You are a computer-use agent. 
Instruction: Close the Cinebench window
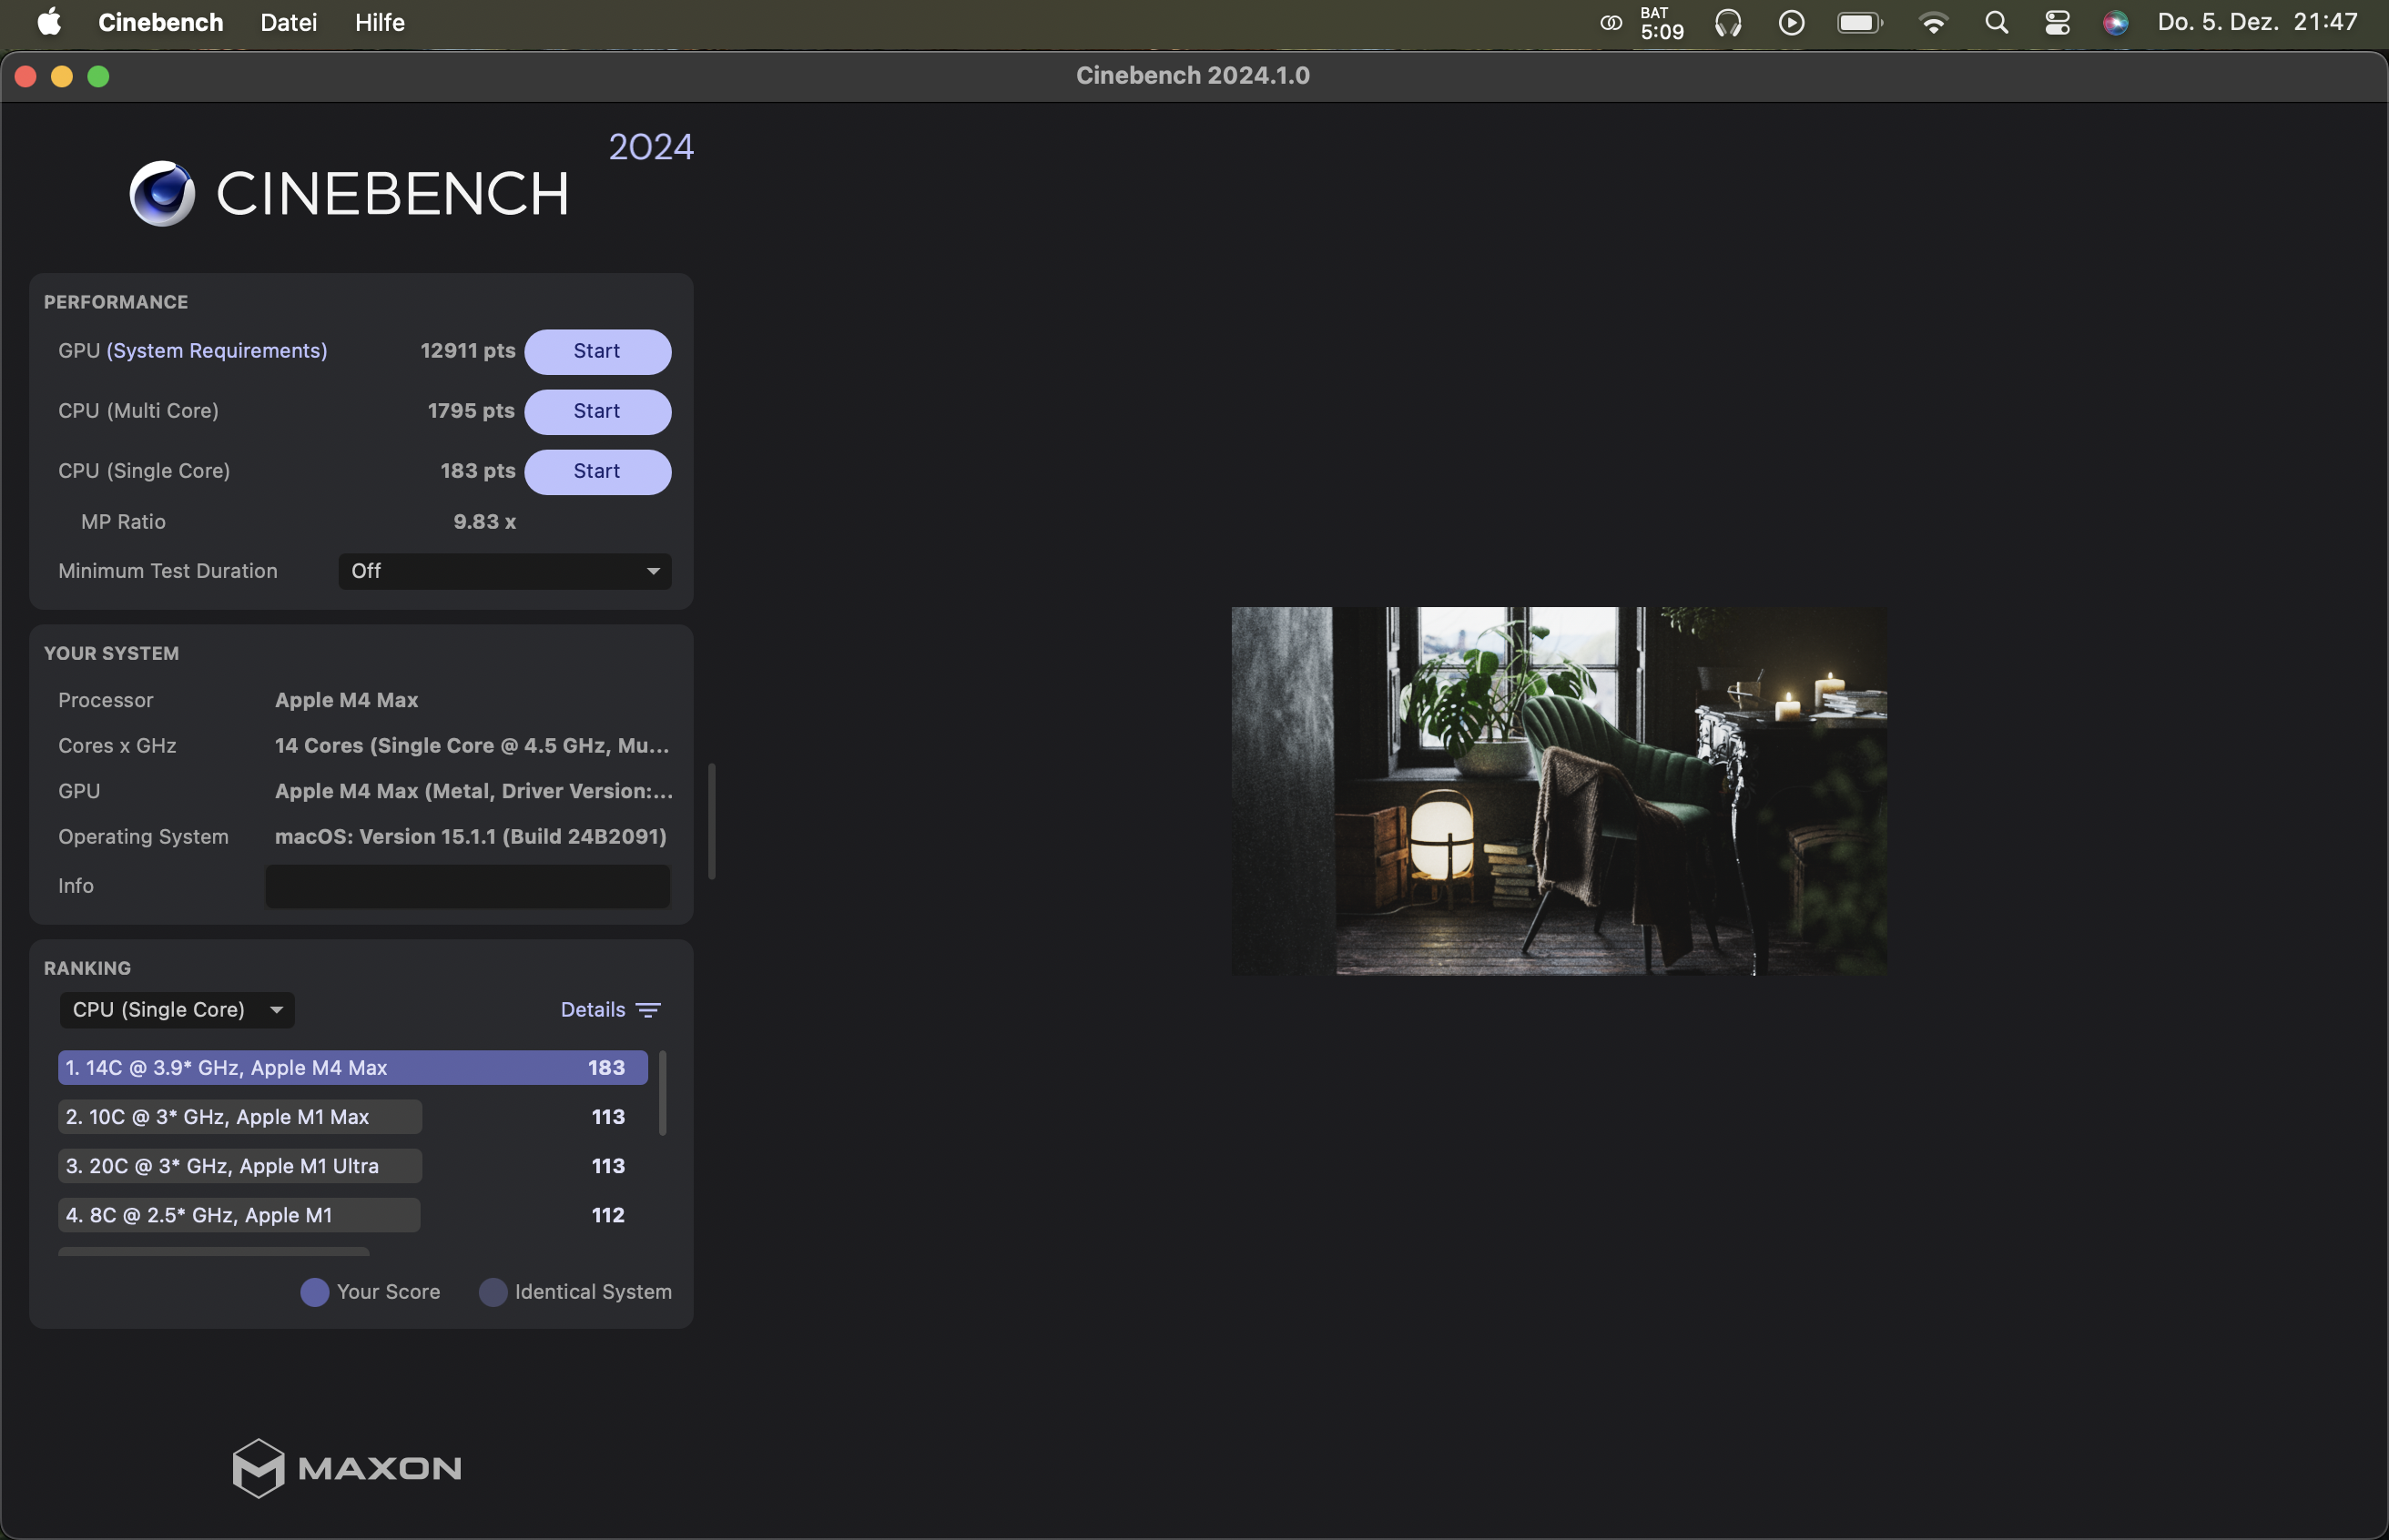26,76
